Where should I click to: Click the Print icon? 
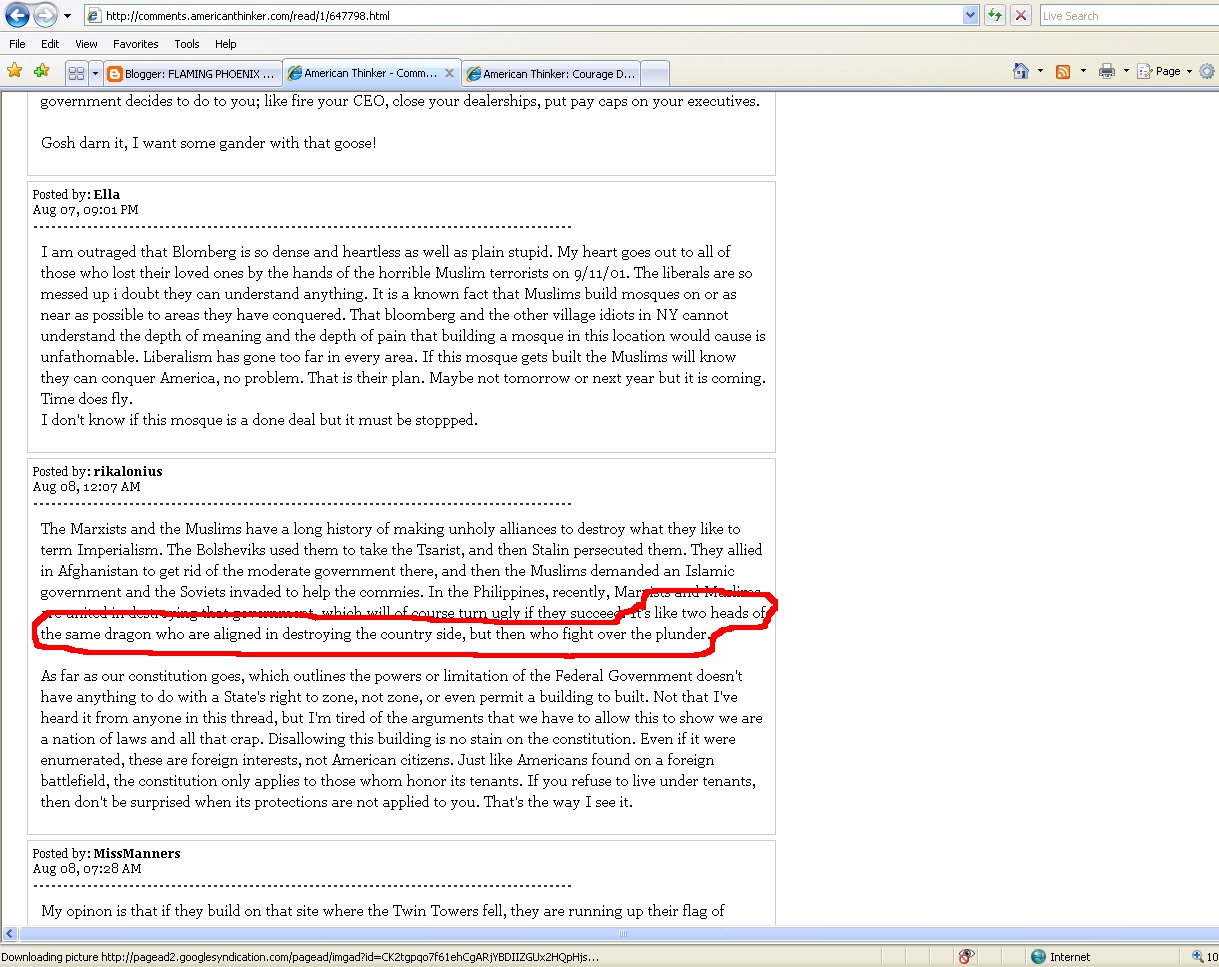[x=1107, y=71]
